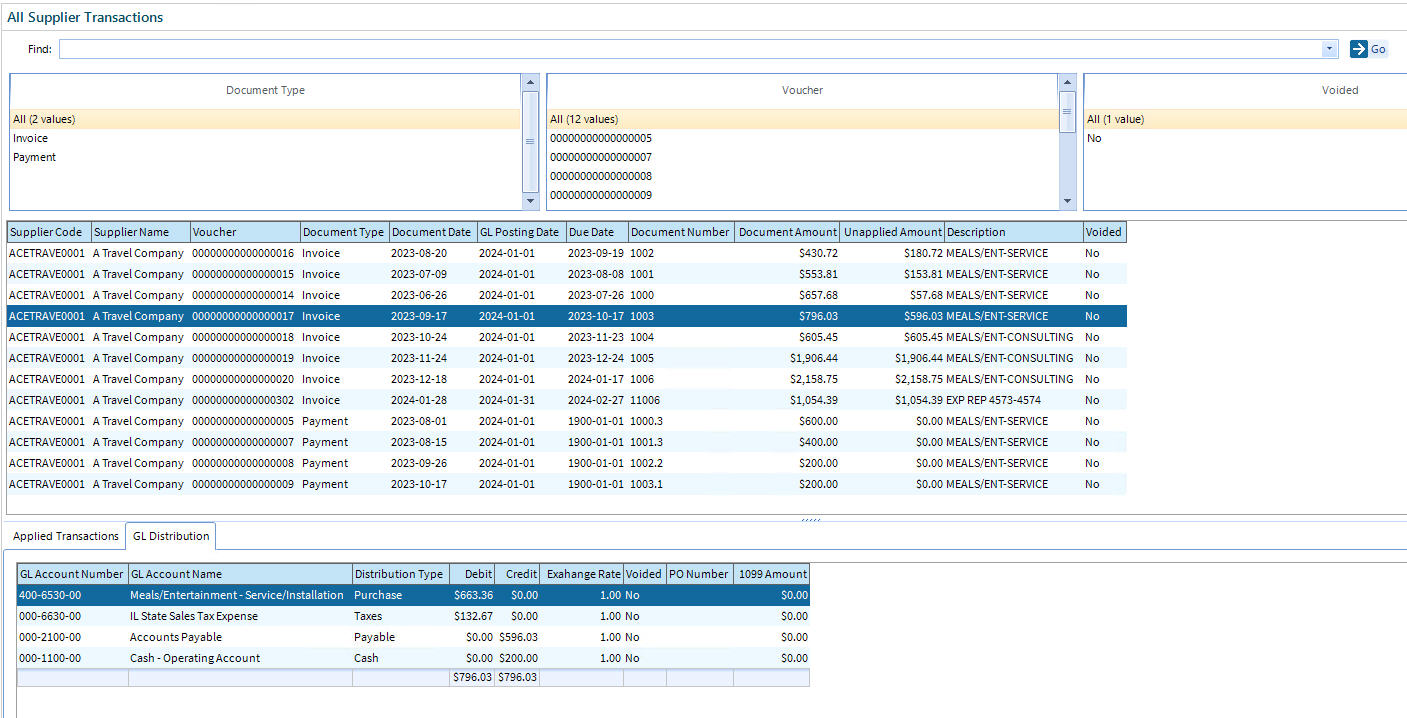Select GL row 400-6530-00 Meals/Entertainment

point(413,595)
